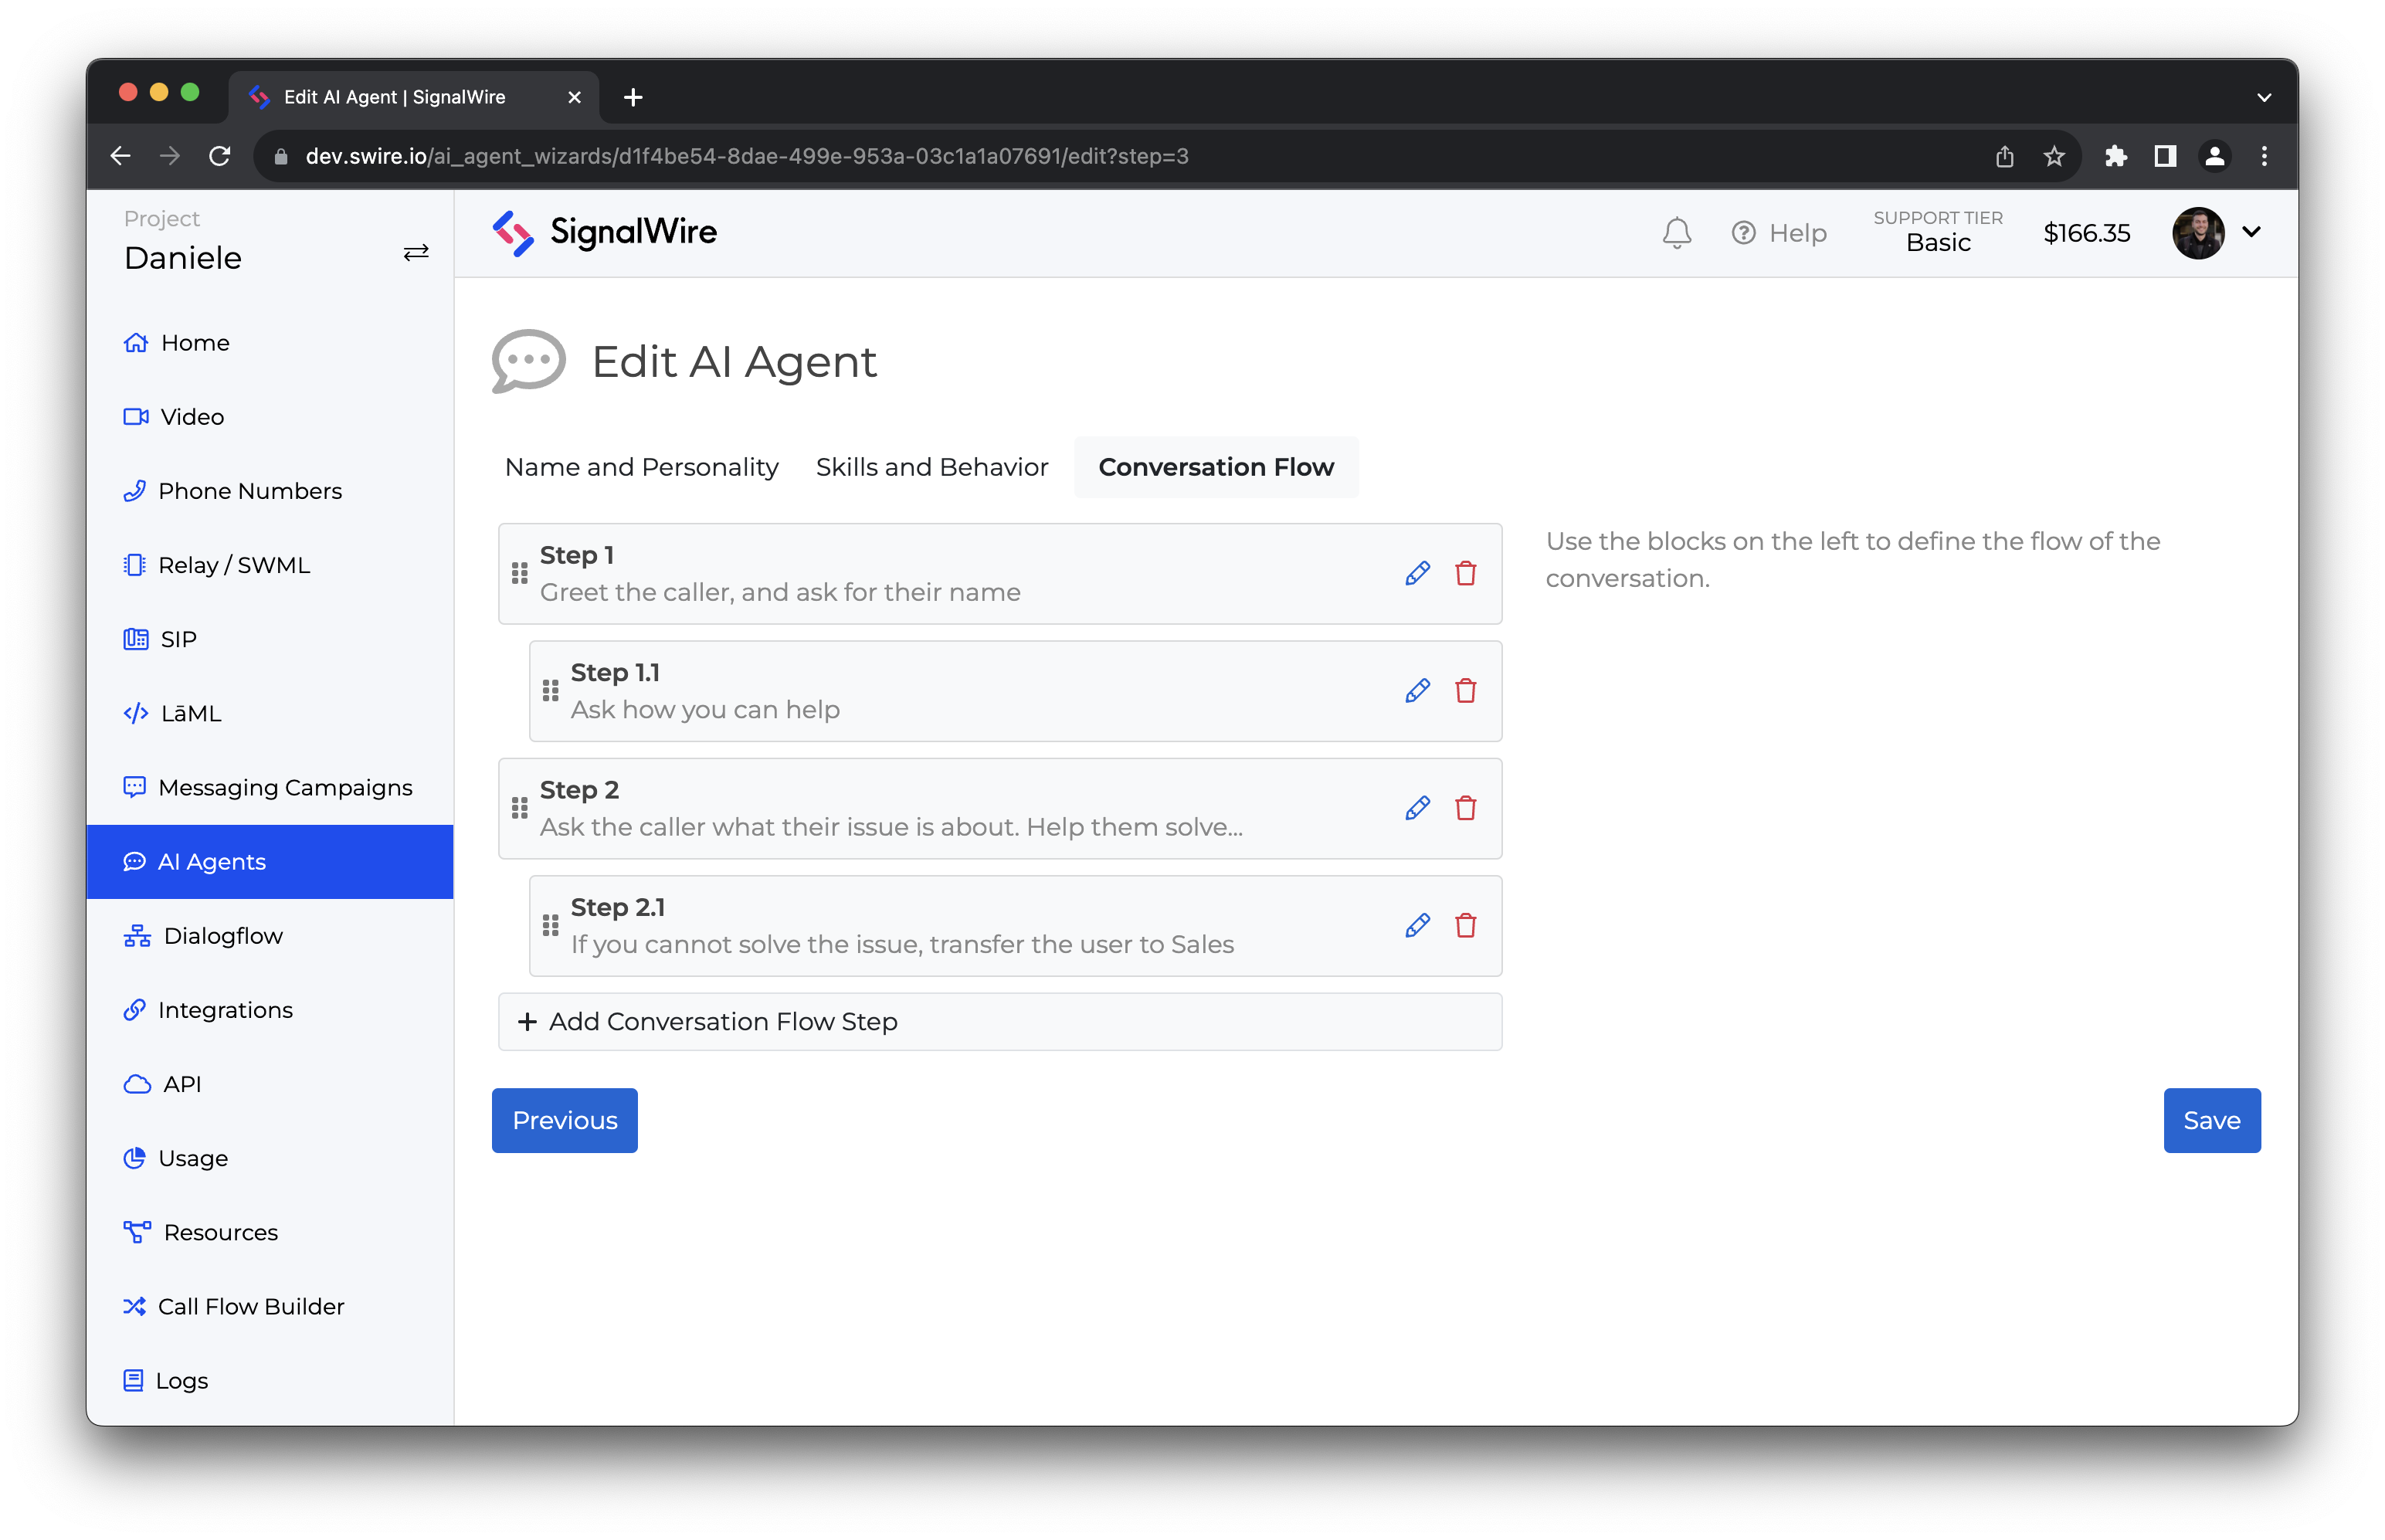Click the Previous button
The height and width of the screenshot is (1540, 2385).
coord(564,1120)
